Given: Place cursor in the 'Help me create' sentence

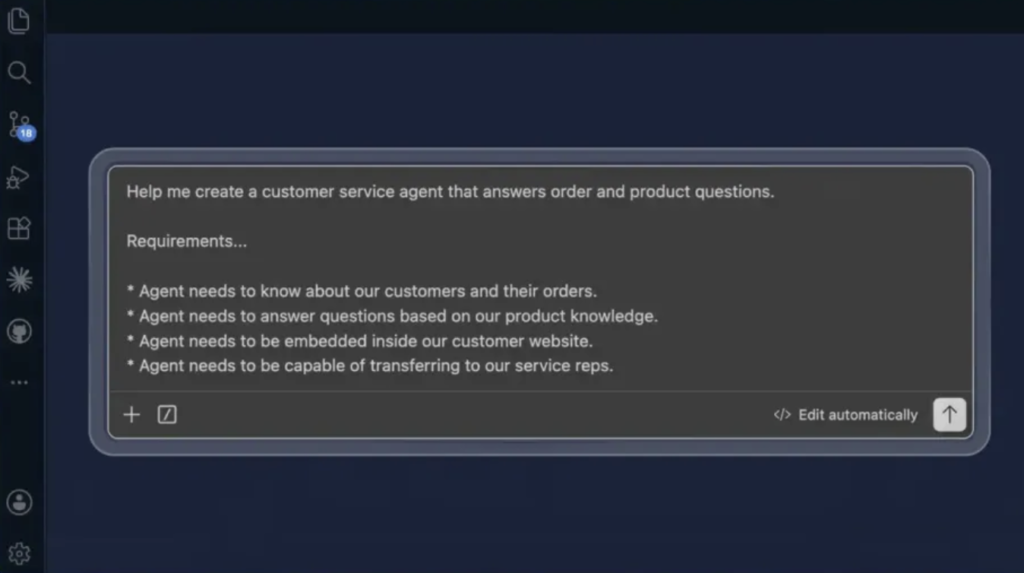Looking at the screenshot, I should (x=450, y=191).
